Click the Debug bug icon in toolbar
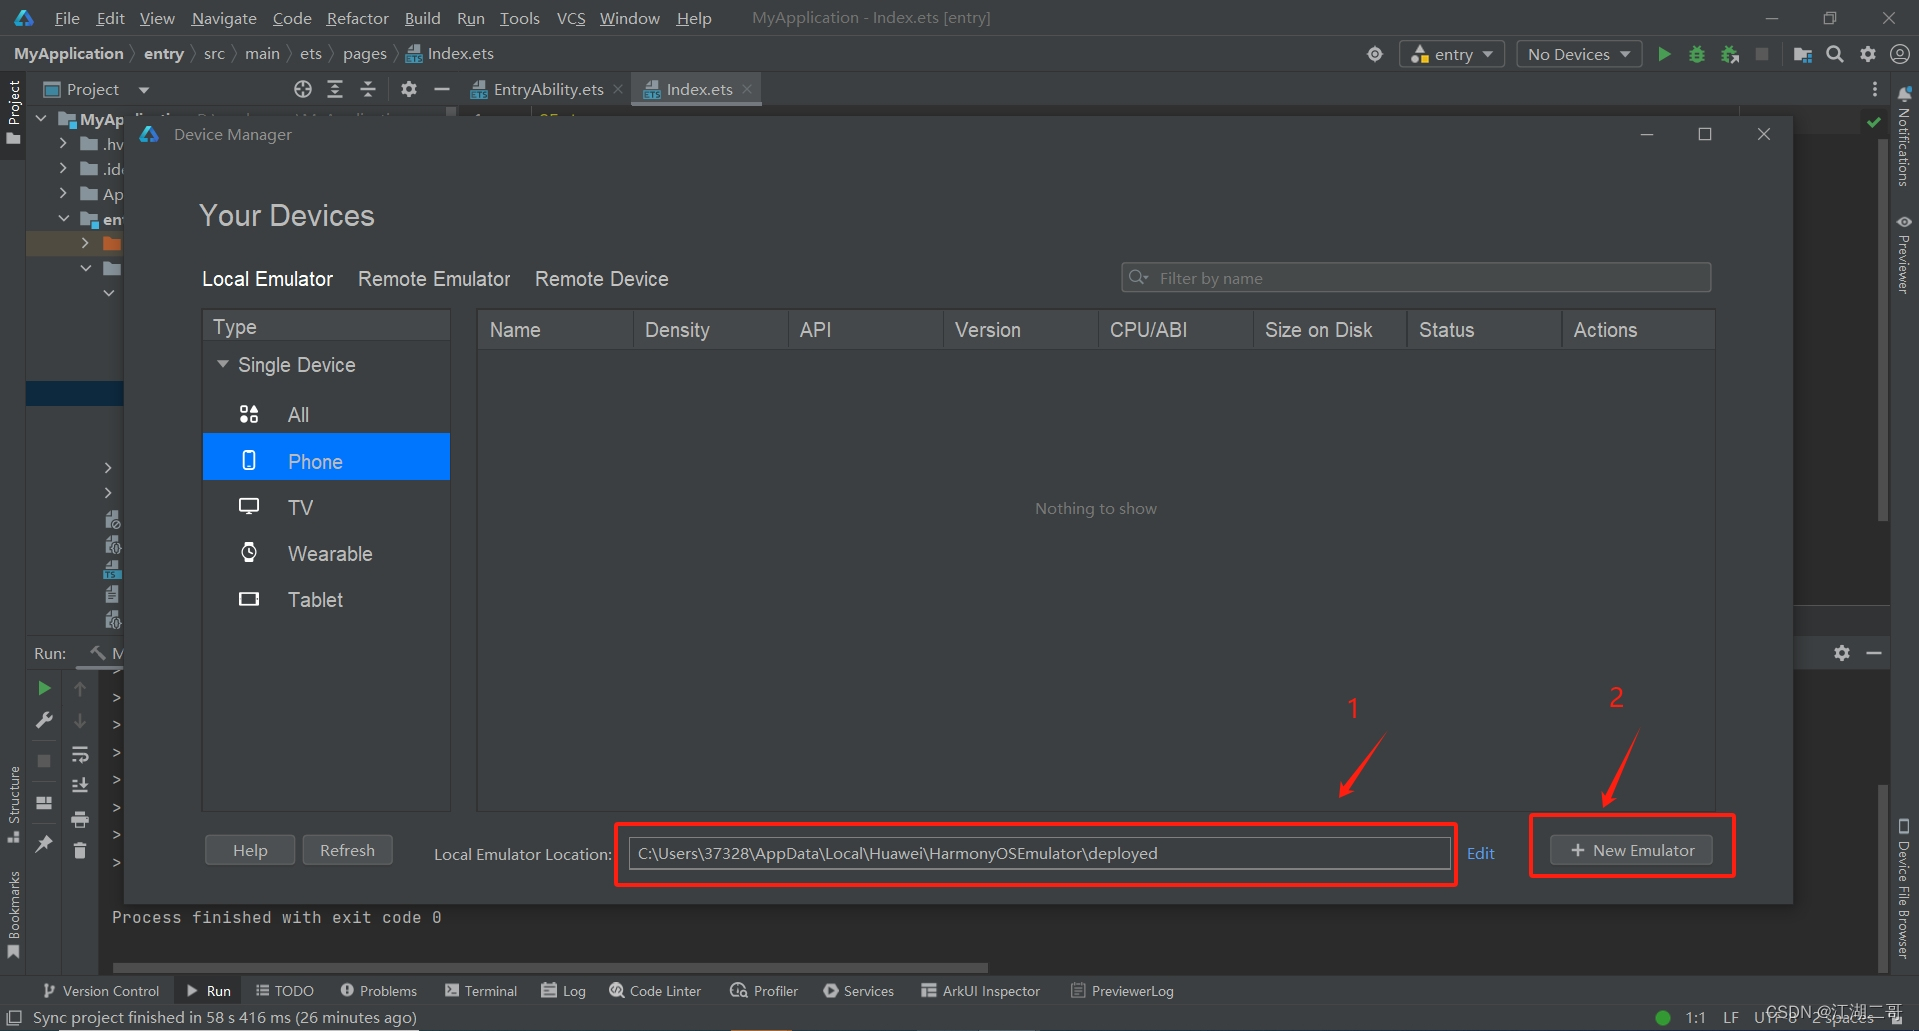Screen dimensions: 1919x1031 tap(1697, 54)
